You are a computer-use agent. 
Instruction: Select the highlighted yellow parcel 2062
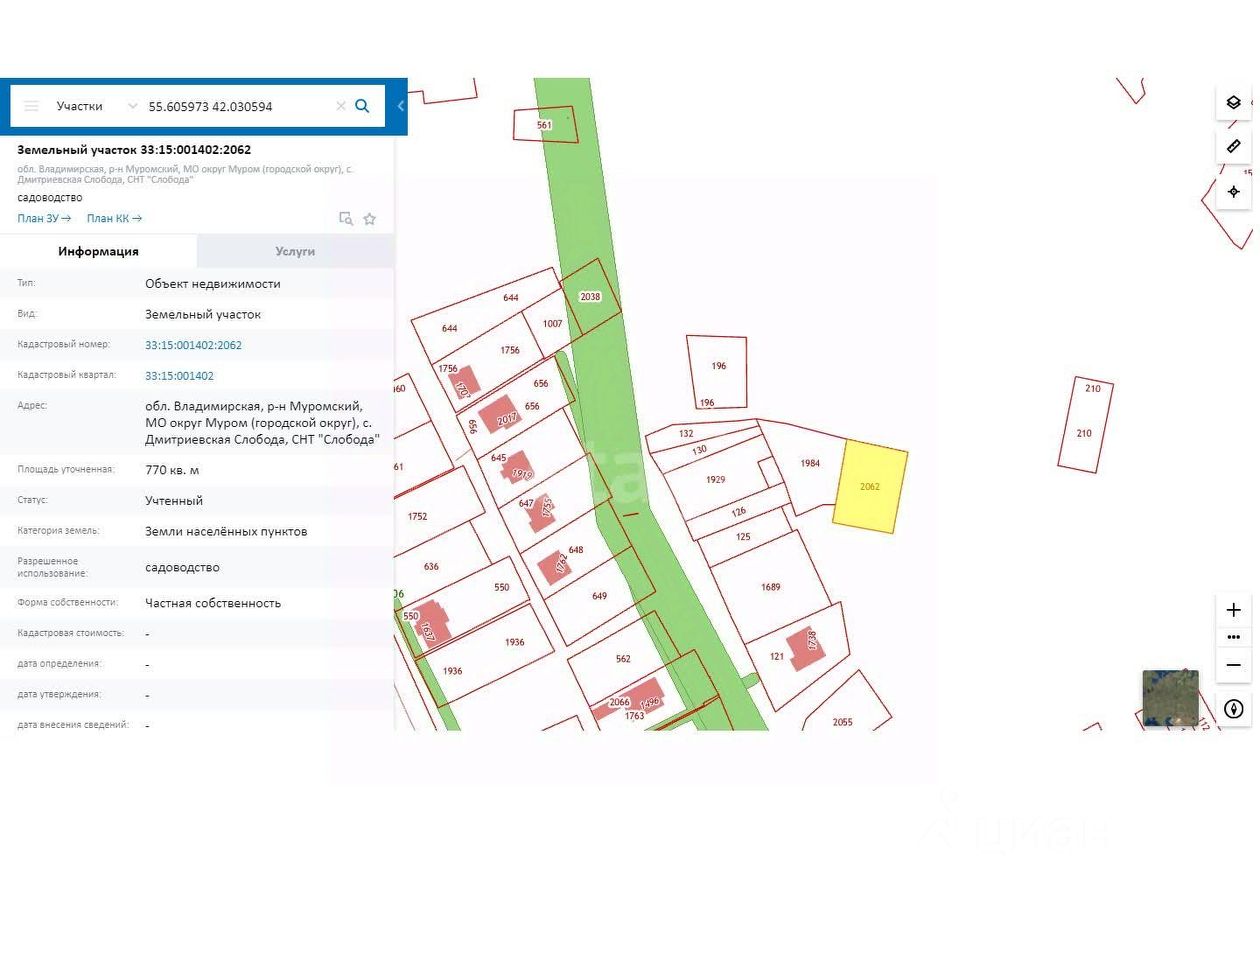[x=870, y=486]
